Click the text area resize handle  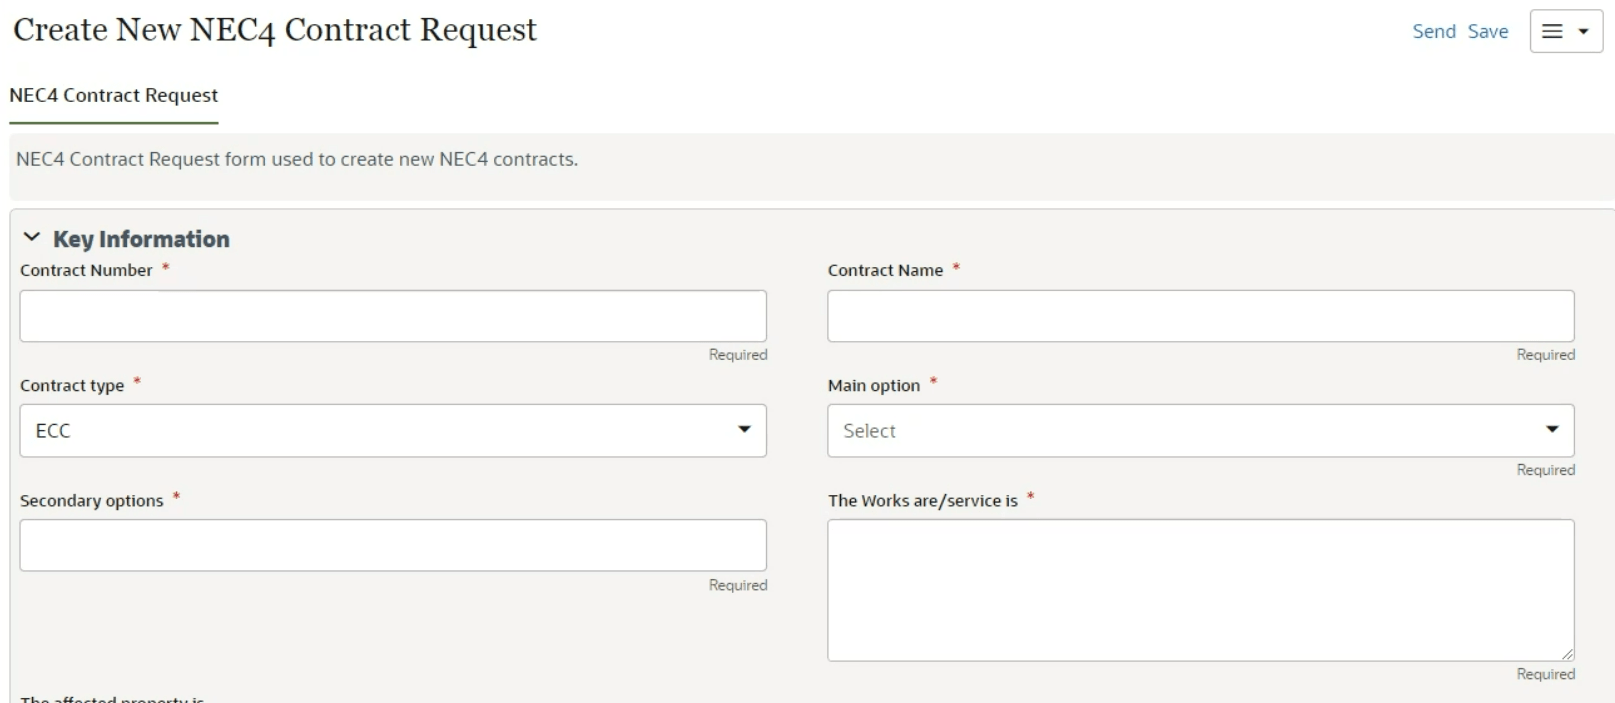point(1567,654)
